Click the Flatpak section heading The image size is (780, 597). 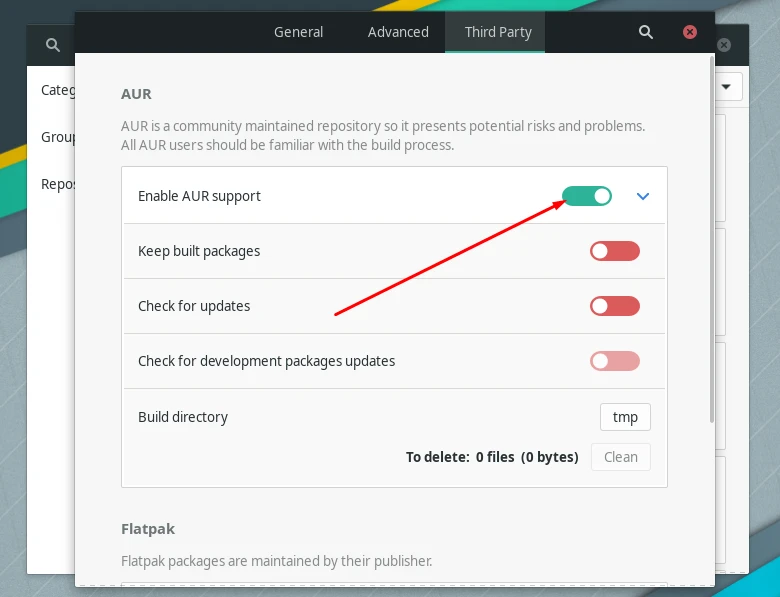pyautogui.click(x=148, y=529)
